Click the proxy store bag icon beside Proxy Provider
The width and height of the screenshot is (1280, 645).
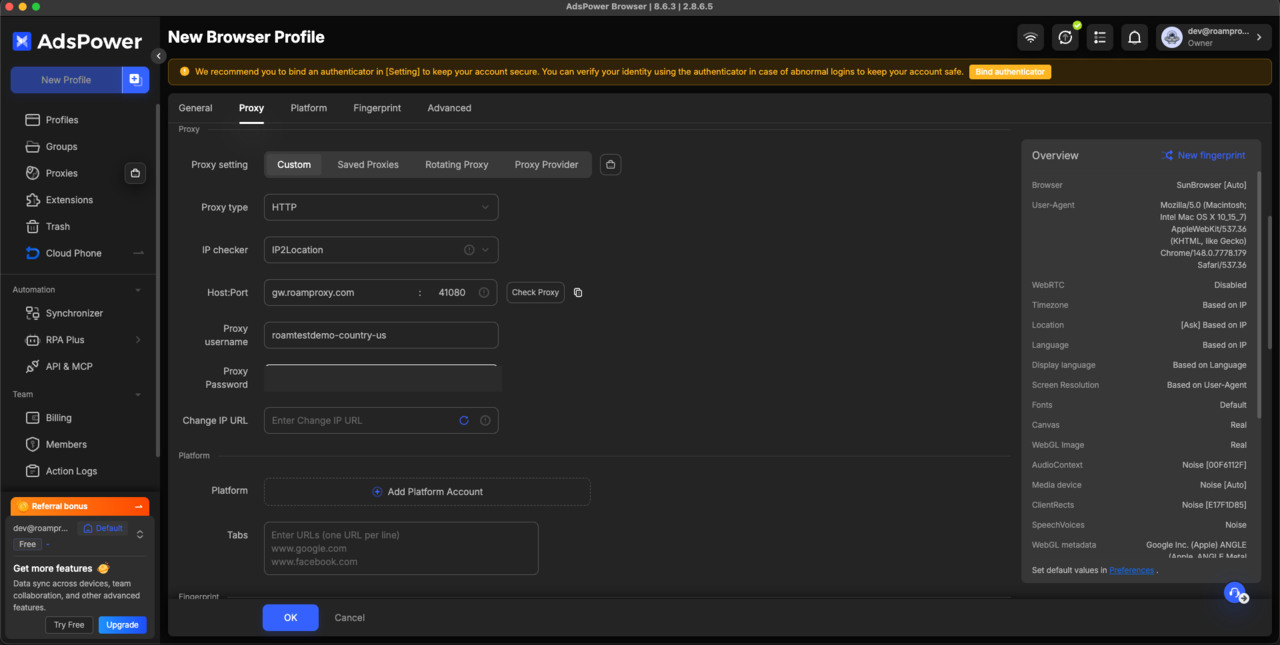611,164
